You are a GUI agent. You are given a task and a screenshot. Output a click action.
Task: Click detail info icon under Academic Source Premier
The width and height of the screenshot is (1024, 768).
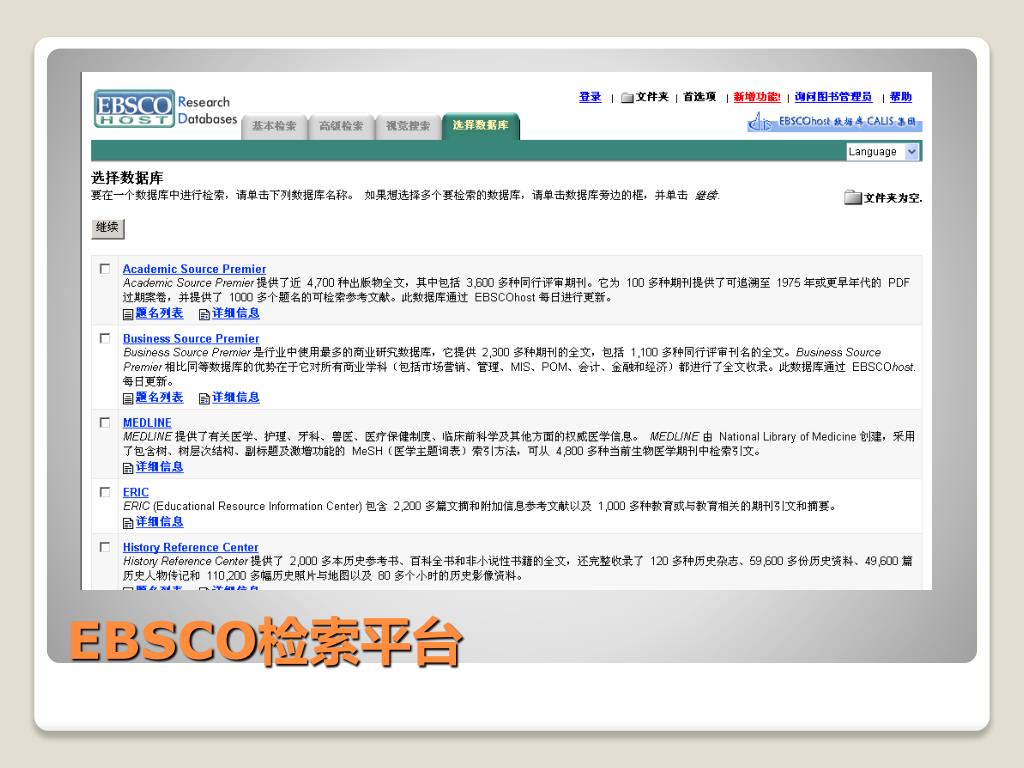pyautogui.click(x=204, y=315)
